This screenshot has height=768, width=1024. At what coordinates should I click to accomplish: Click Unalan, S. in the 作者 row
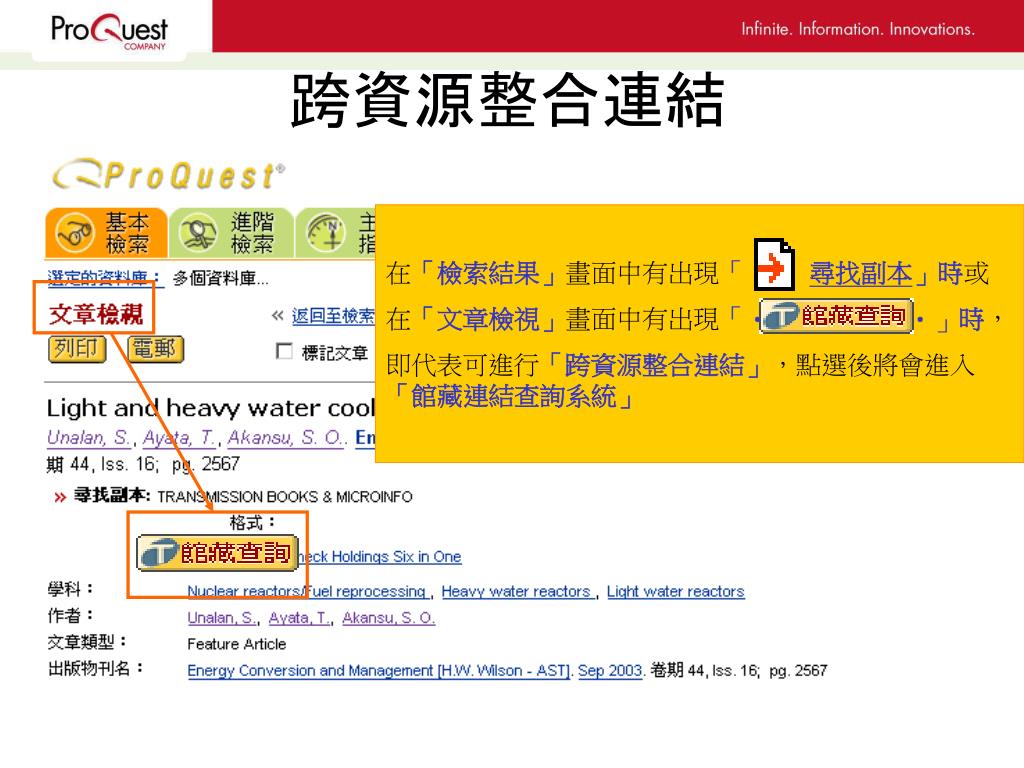point(221,618)
